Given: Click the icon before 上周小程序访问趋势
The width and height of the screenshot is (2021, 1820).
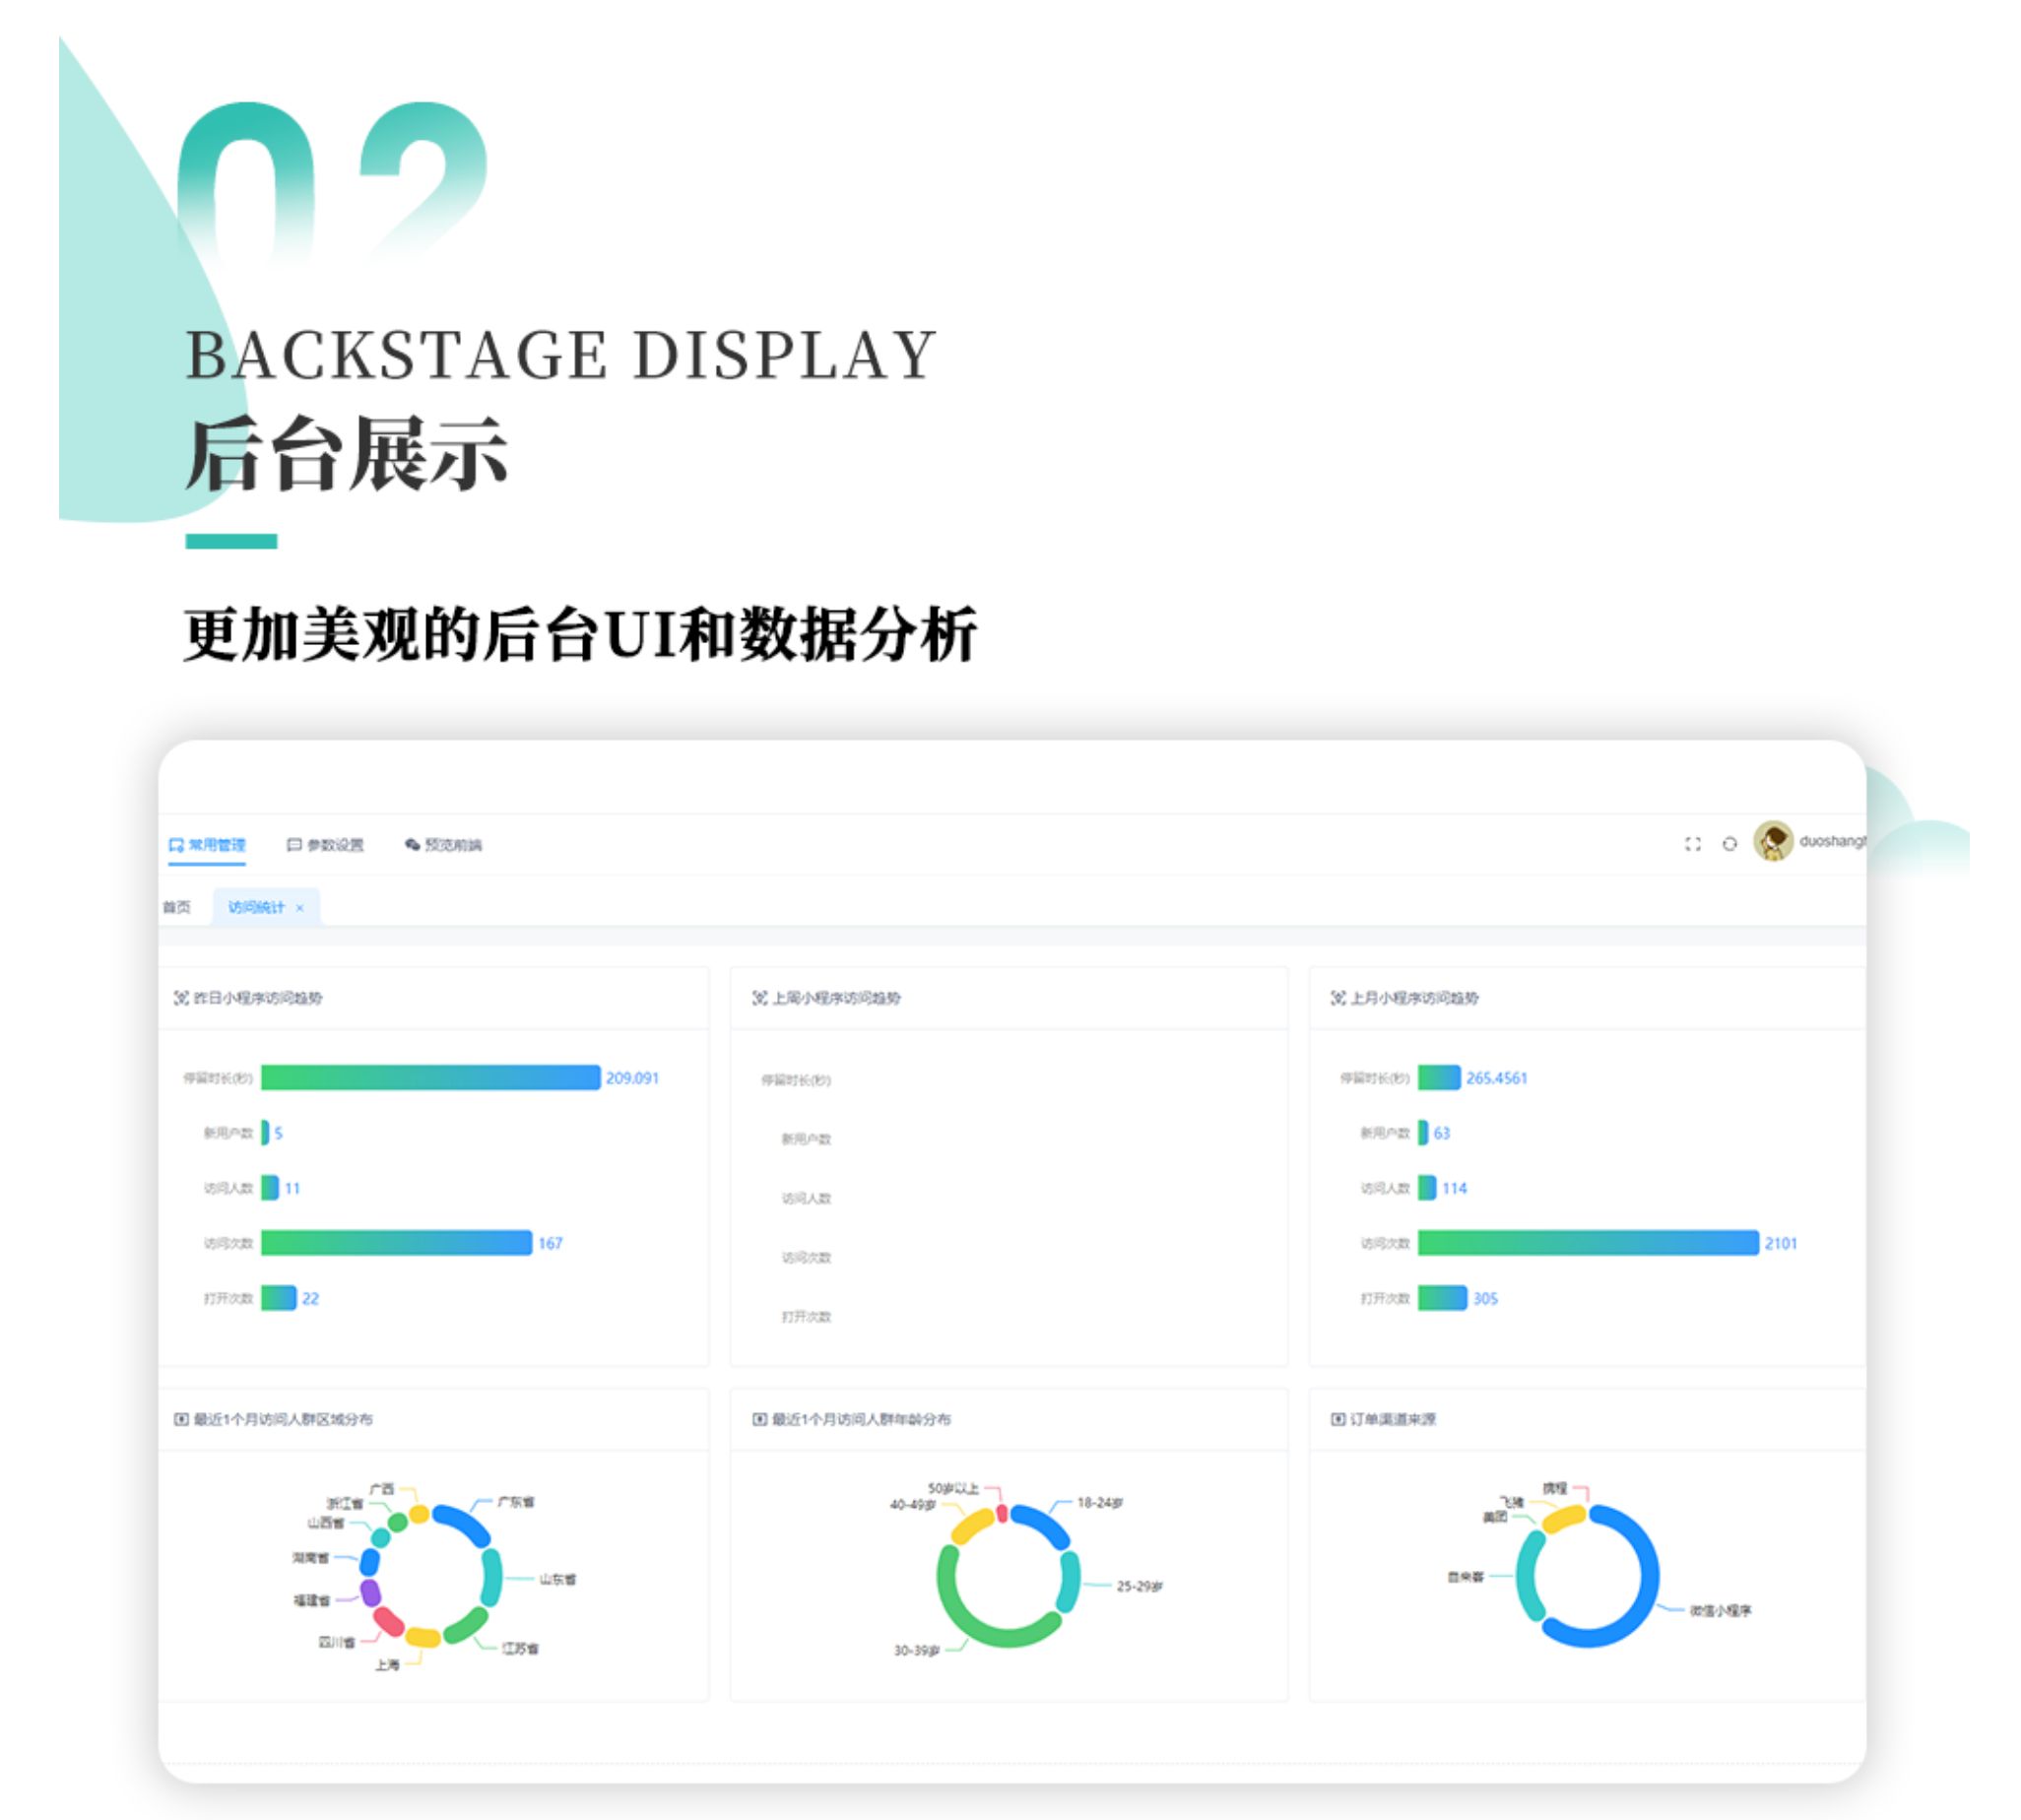Looking at the screenshot, I should (x=760, y=998).
